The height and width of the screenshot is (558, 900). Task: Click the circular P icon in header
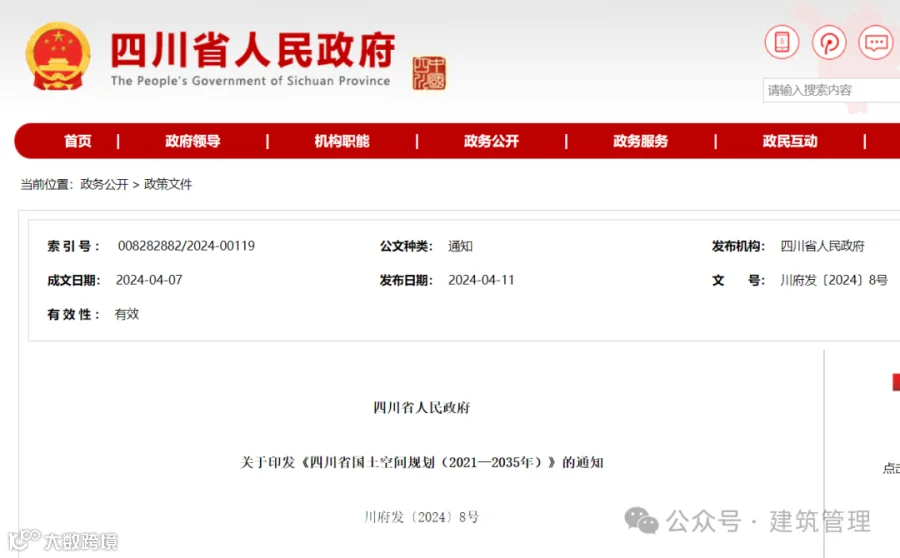[x=829, y=42]
